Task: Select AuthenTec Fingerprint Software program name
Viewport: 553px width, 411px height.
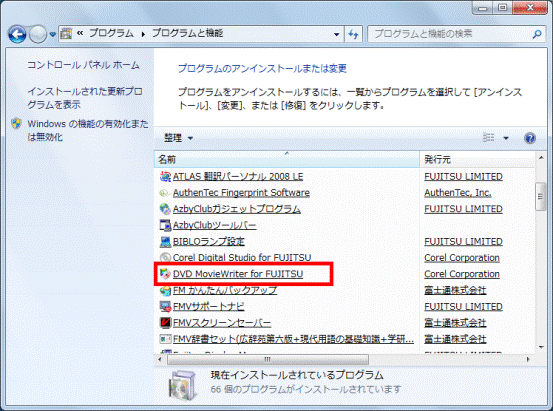Action: pos(241,193)
